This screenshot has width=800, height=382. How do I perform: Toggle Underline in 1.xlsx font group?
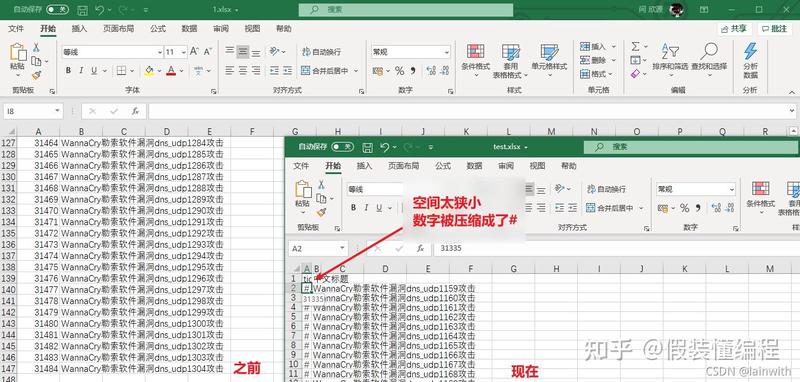[93, 71]
